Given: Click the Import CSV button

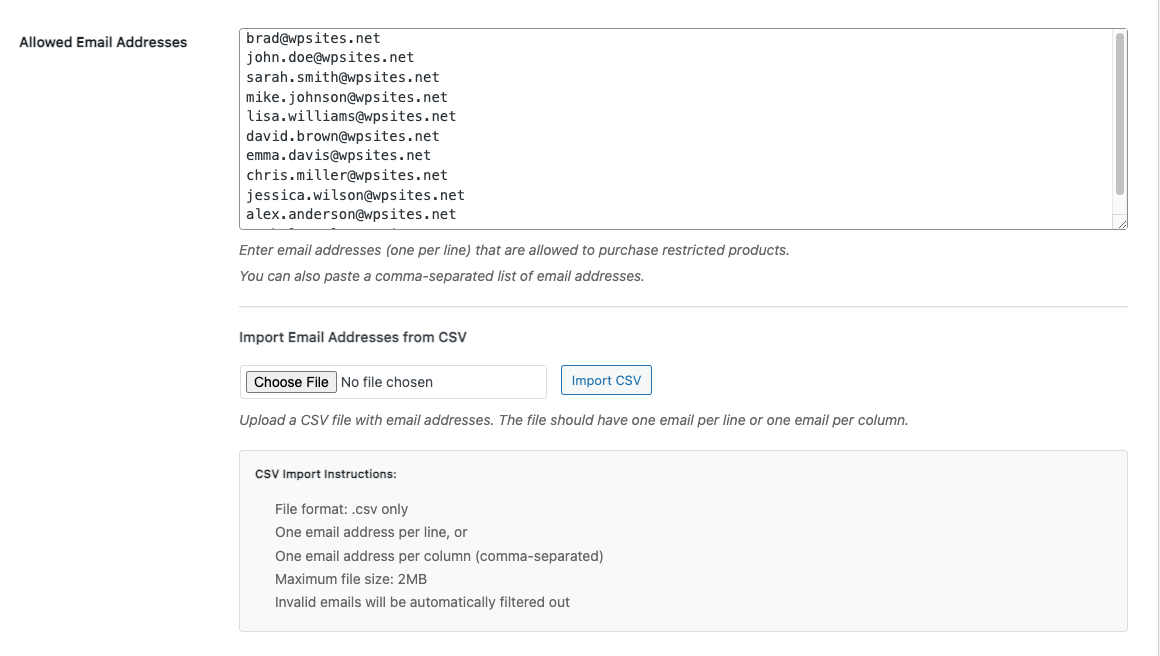Looking at the screenshot, I should 606,380.
